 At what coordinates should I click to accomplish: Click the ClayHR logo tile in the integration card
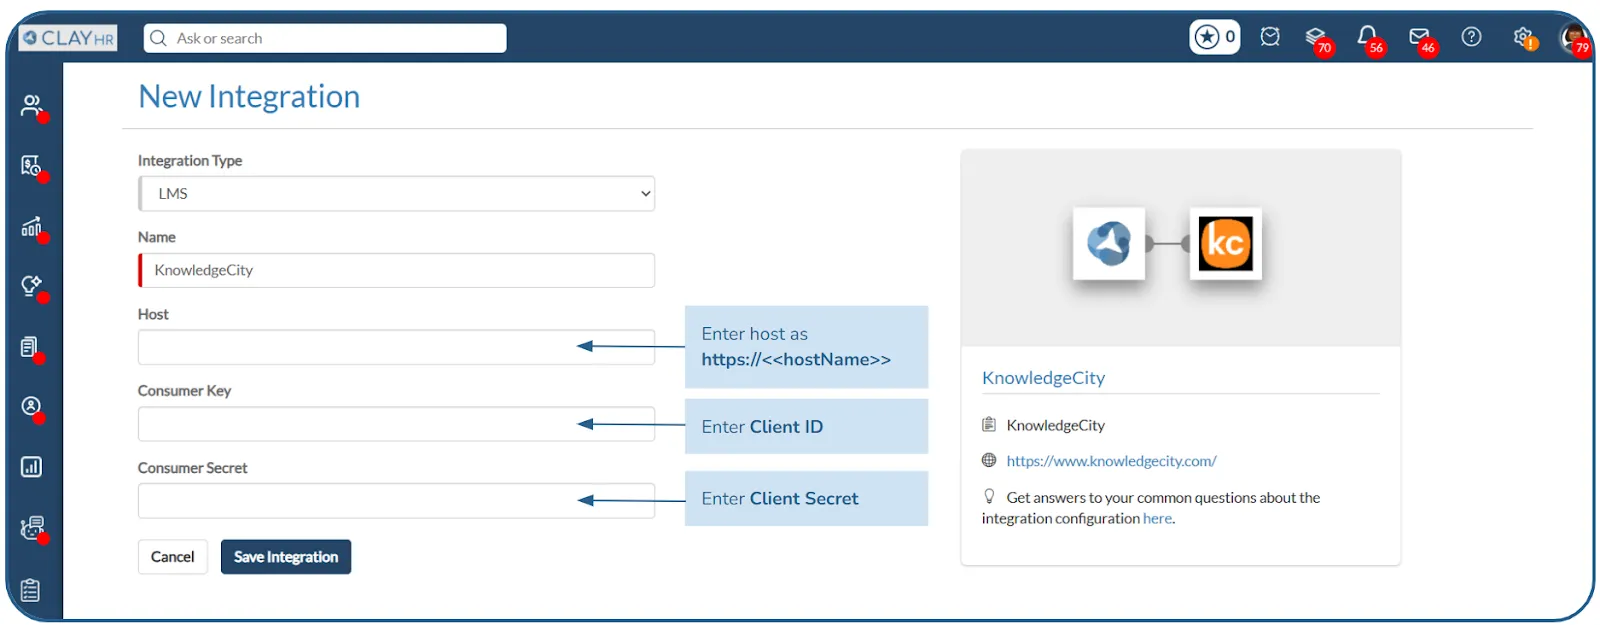pyautogui.click(x=1108, y=243)
